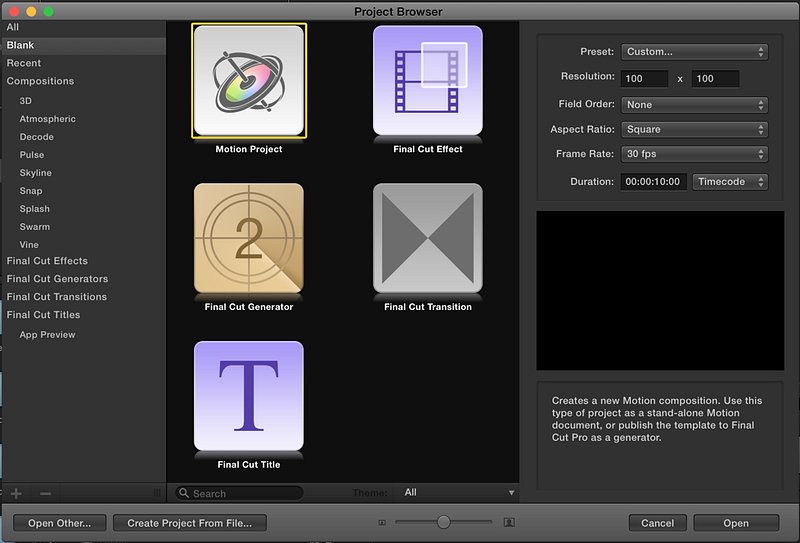Click the yellow minimize window button

click(x=31, y=11)
